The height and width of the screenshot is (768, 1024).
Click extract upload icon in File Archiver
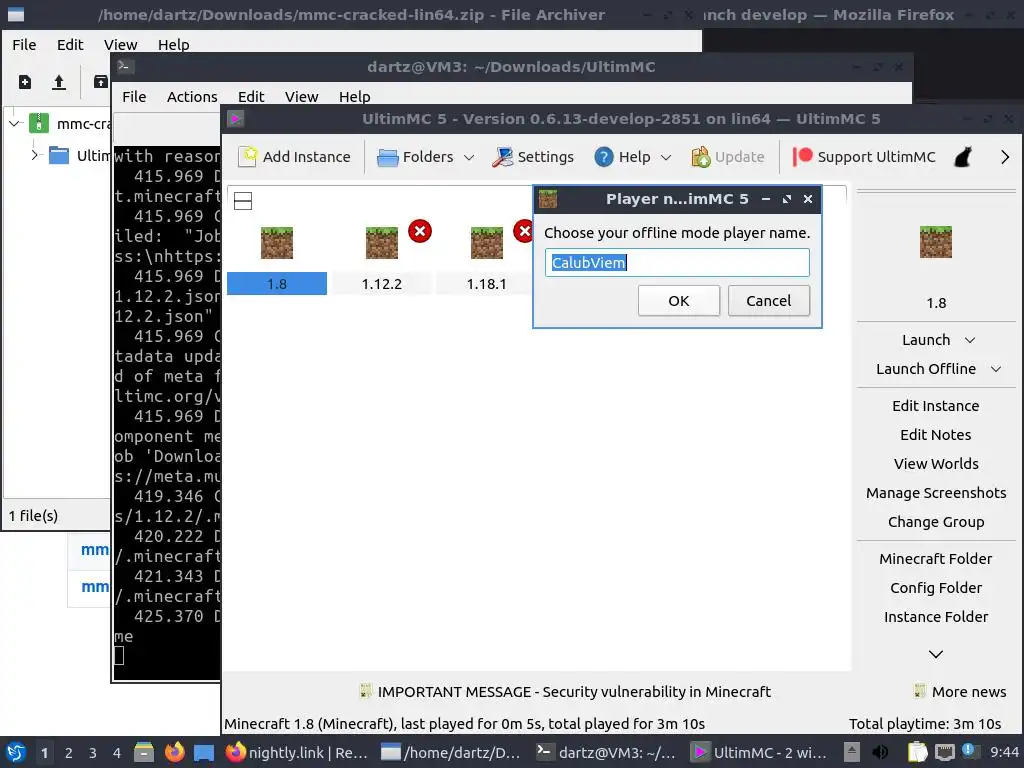(59, 82)
